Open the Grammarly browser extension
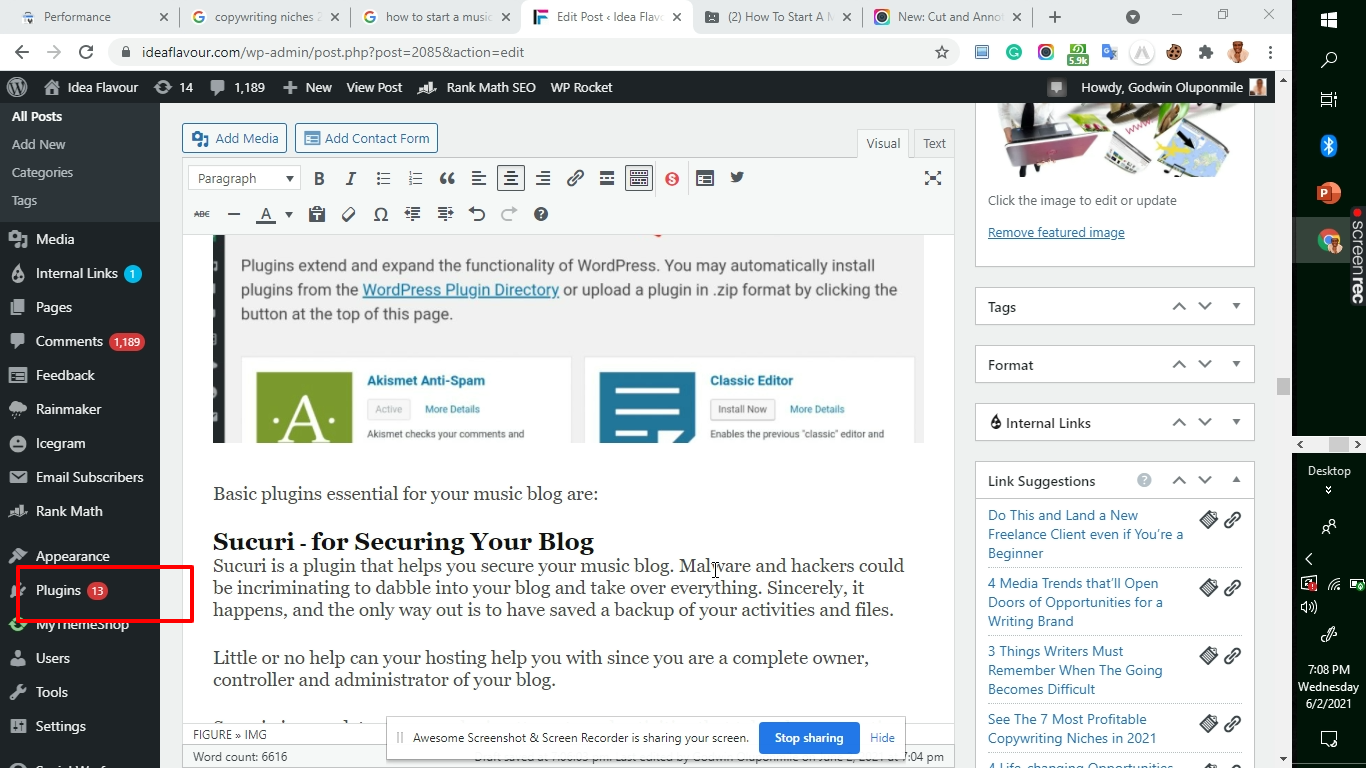 click(1014, 53)
